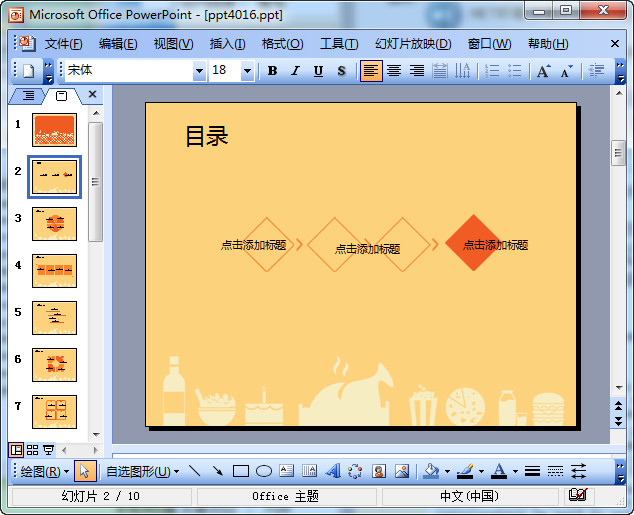The image size is (634, 515).
Task: Select the Arrow drawing tool
Action: click(x=218, y=471)
